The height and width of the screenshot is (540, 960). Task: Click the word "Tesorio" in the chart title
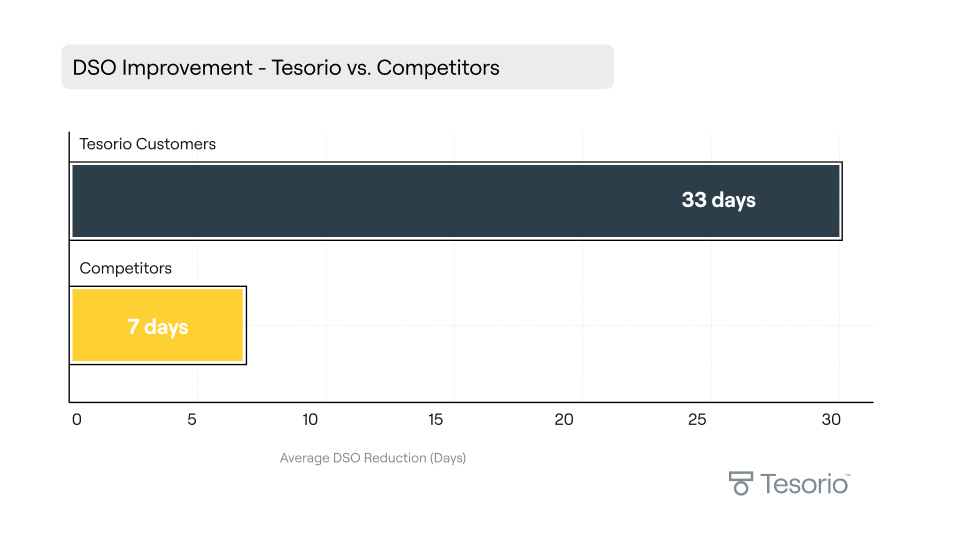[306, 68]
